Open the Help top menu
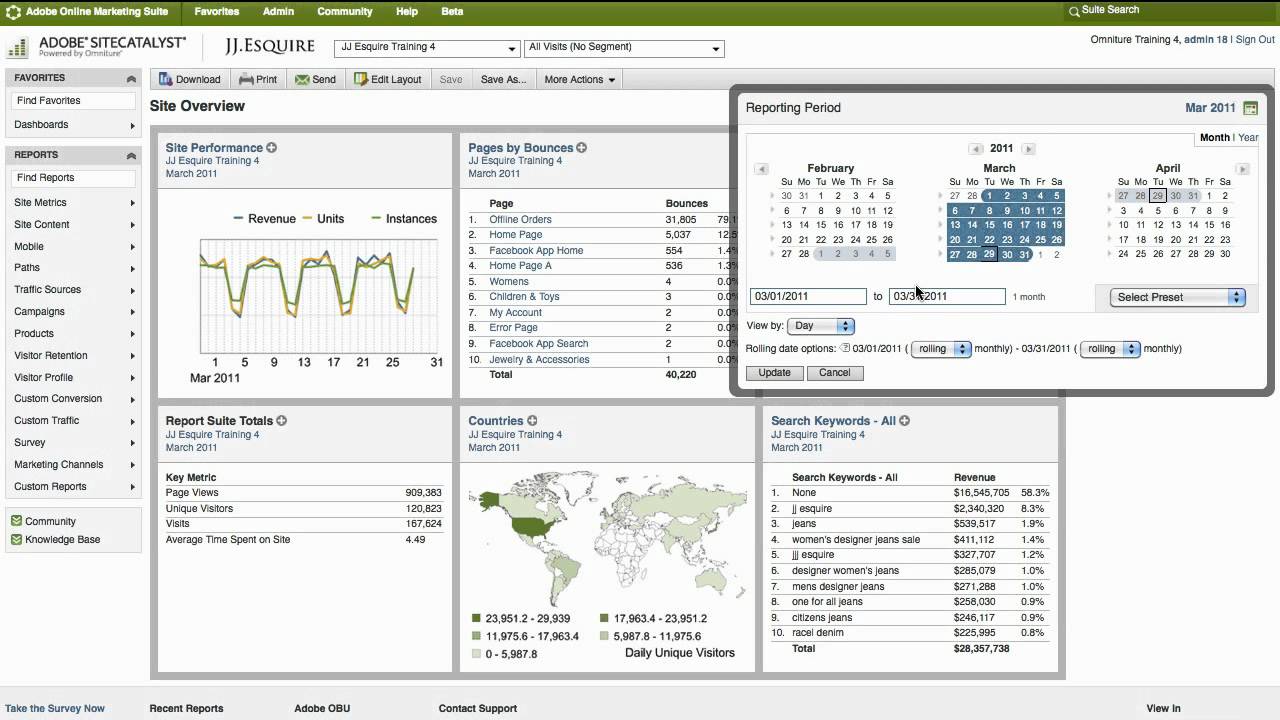The height and width of the screenshot is (720, 1280). pos(407,12)
